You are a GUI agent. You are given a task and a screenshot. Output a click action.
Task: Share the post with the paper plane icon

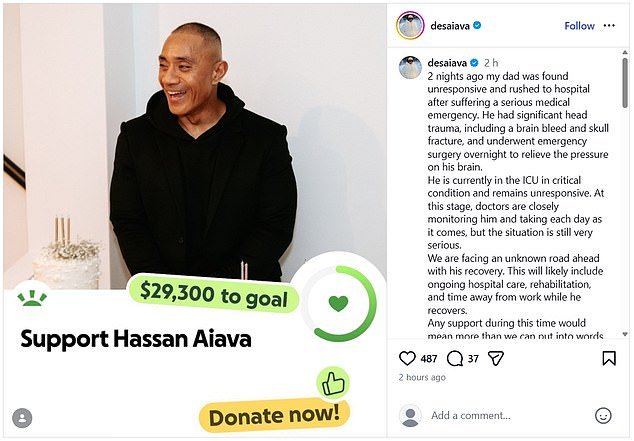(x=495, y=358)
